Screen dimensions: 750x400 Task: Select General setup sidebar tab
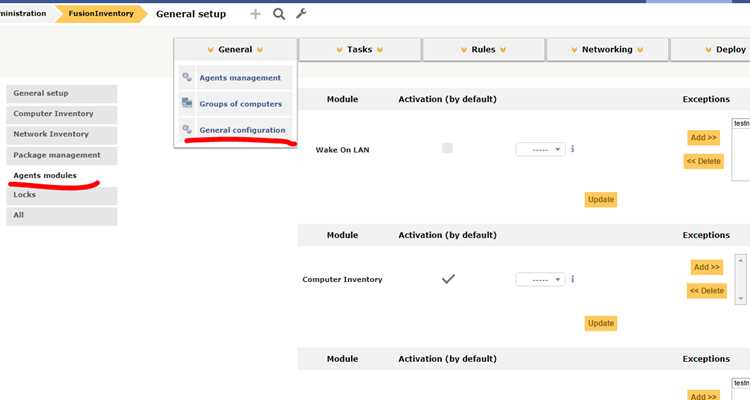click(62, 93)
